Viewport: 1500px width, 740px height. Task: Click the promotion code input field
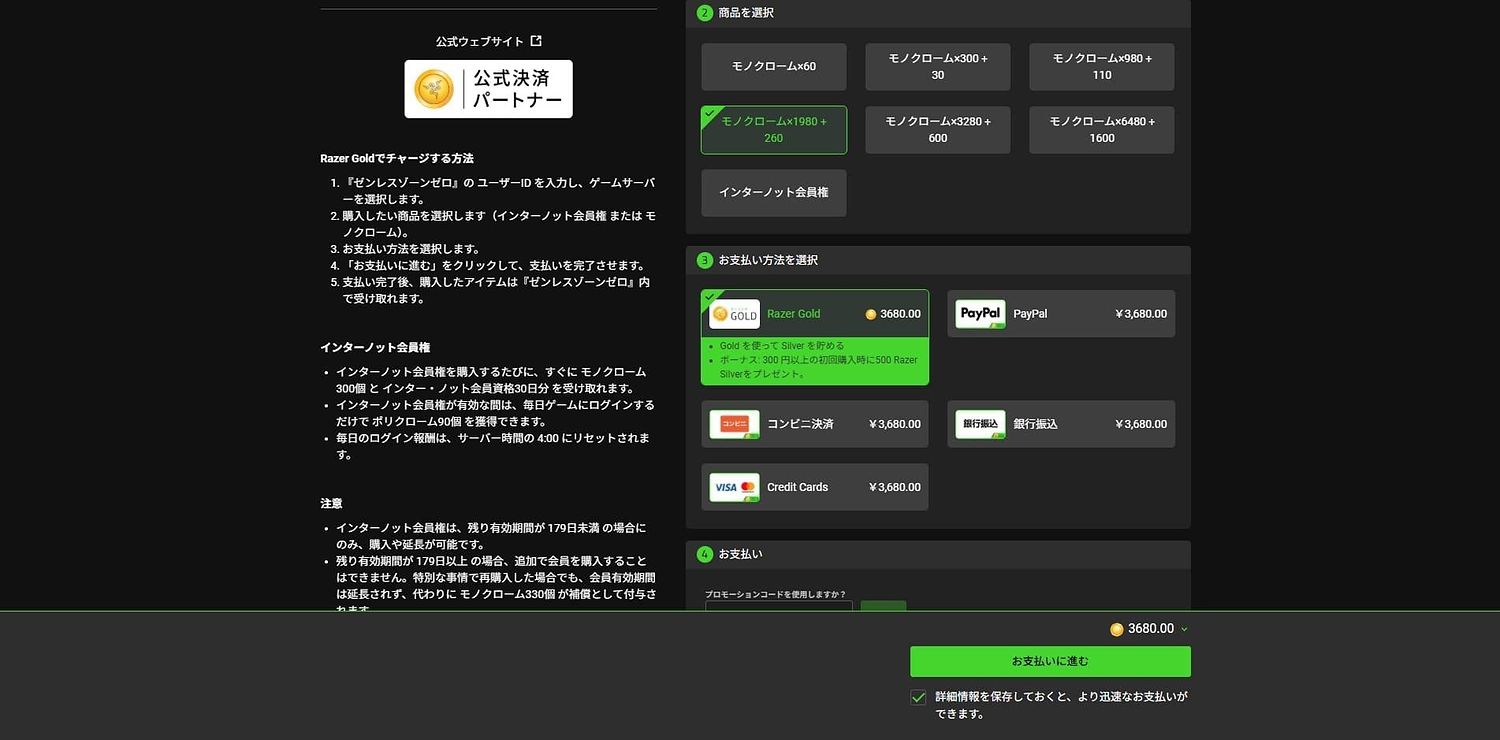coord(778,606)
